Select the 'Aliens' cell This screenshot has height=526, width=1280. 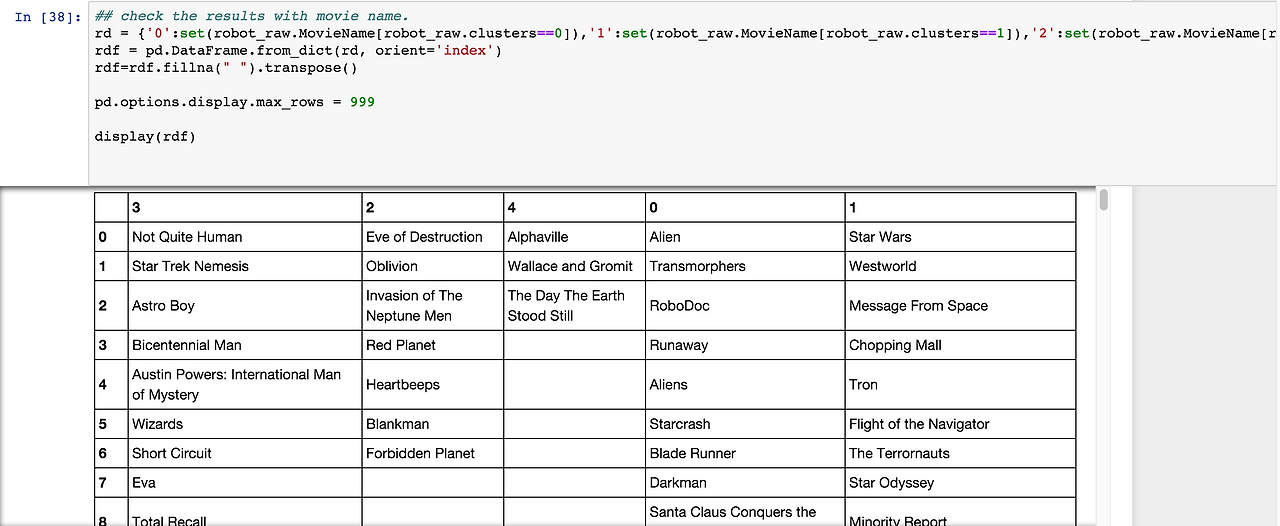click(745, 384)
